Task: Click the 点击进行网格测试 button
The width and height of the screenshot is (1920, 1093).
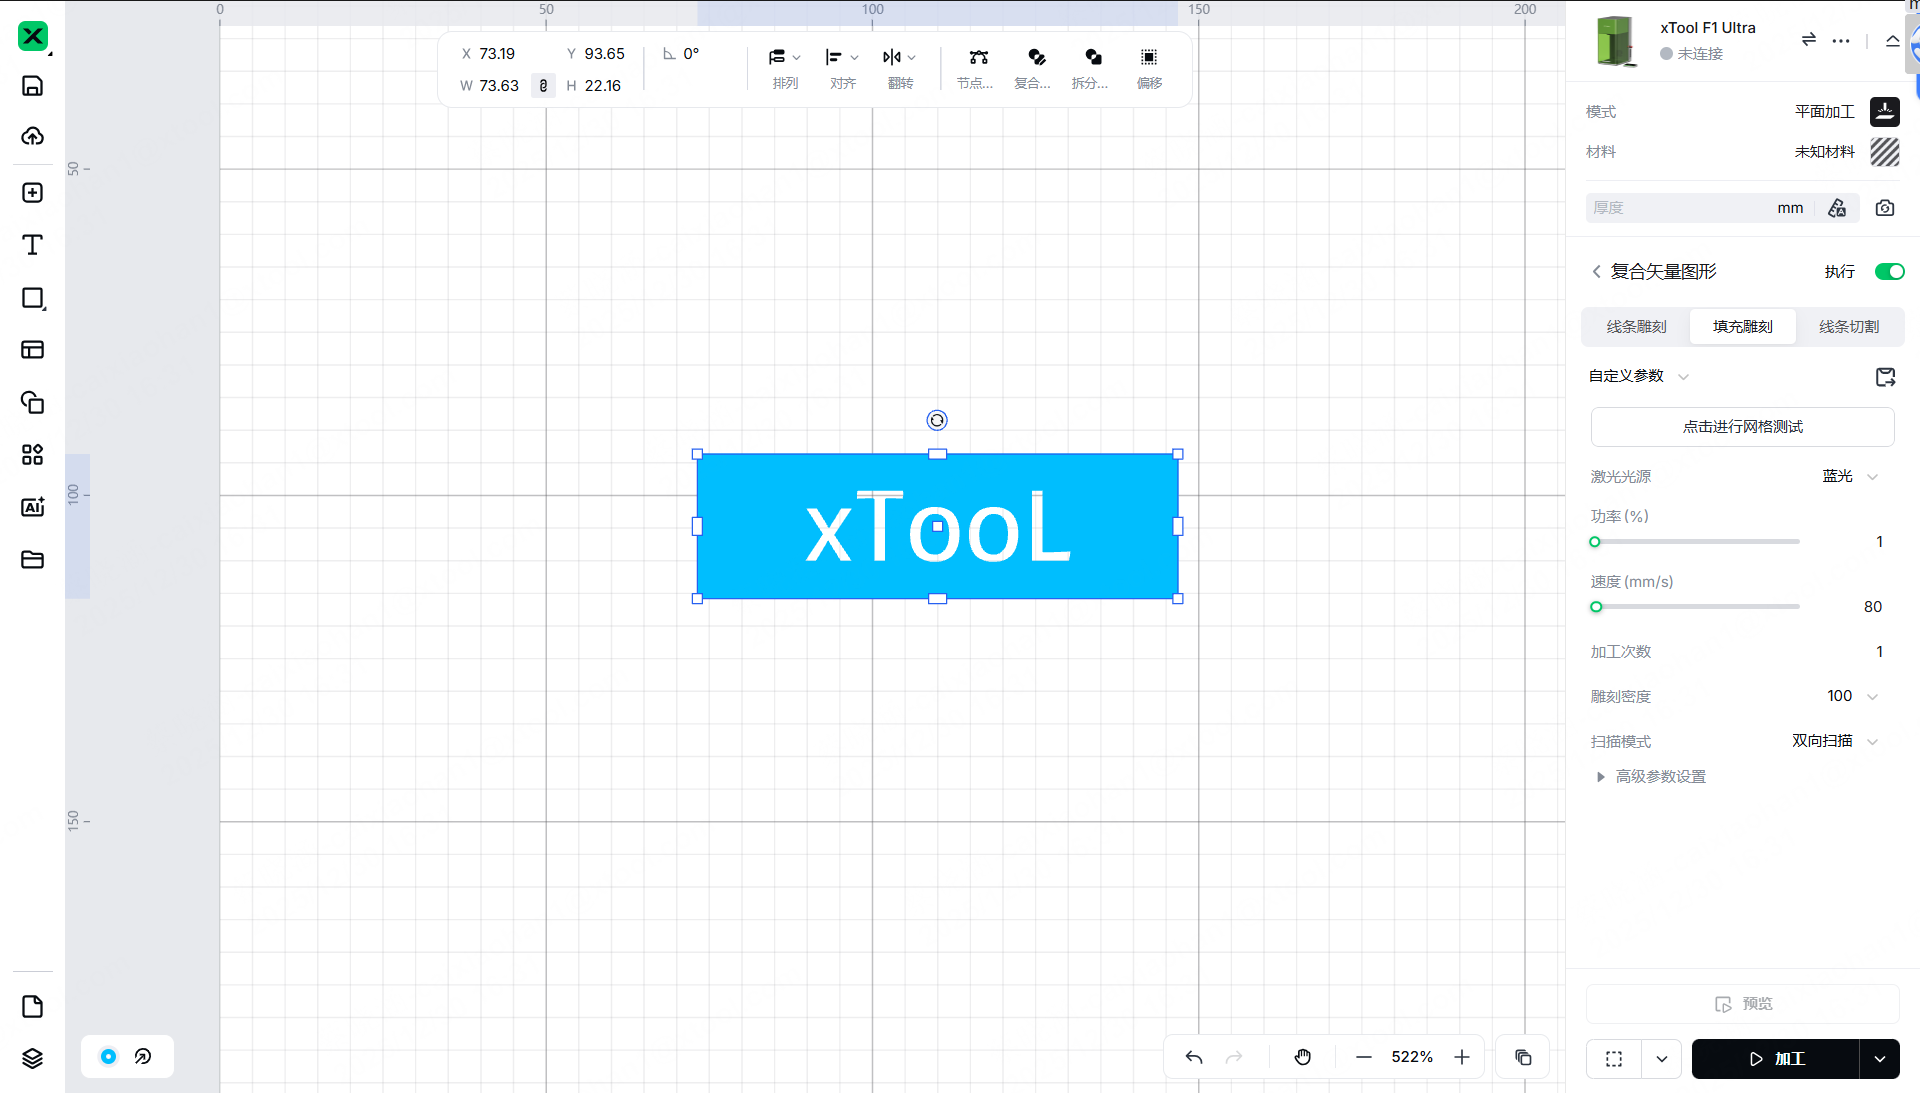Action: coord(1742,427)
